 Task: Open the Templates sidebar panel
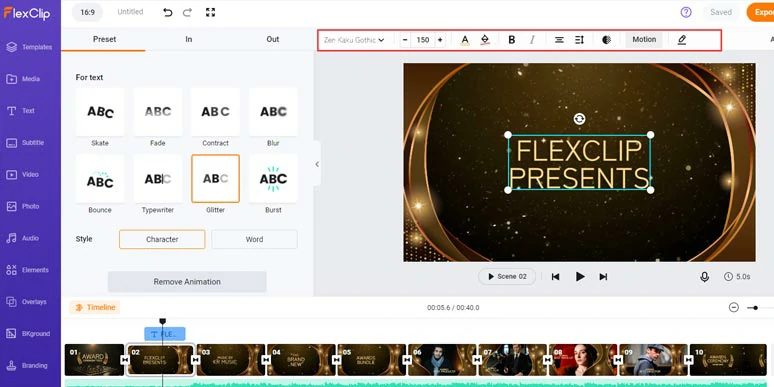click(29, 47)
